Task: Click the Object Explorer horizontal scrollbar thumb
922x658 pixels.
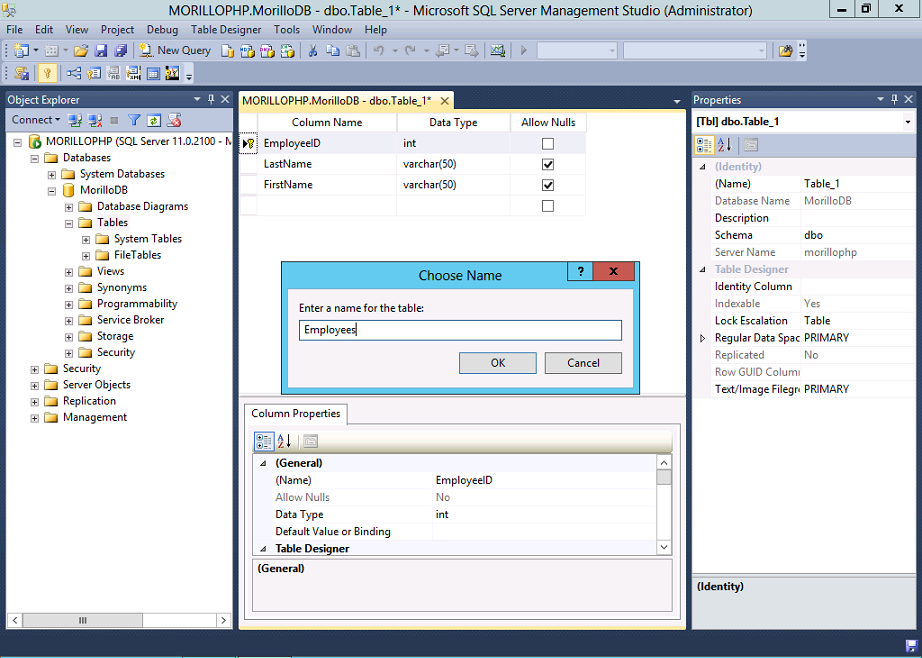Action: [82, 620]
